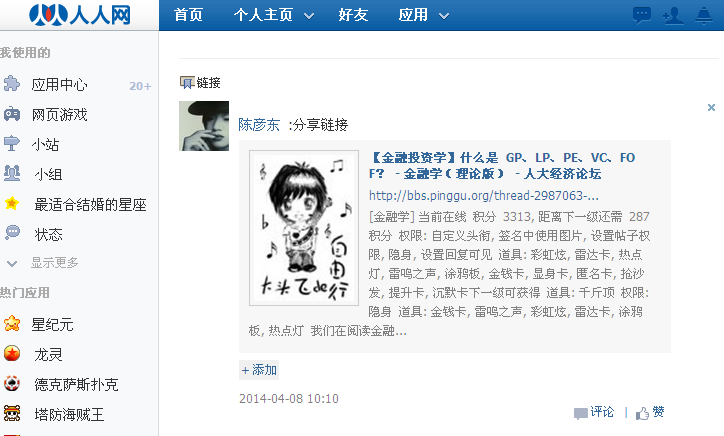Click the 小组 group icon
The image size is (724, 436).
[12, 173]
